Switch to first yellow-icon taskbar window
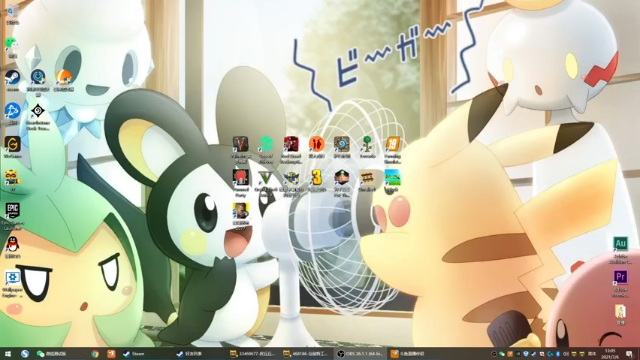The height and width of the screenshot is (360, 640). [x=253, y=354]
